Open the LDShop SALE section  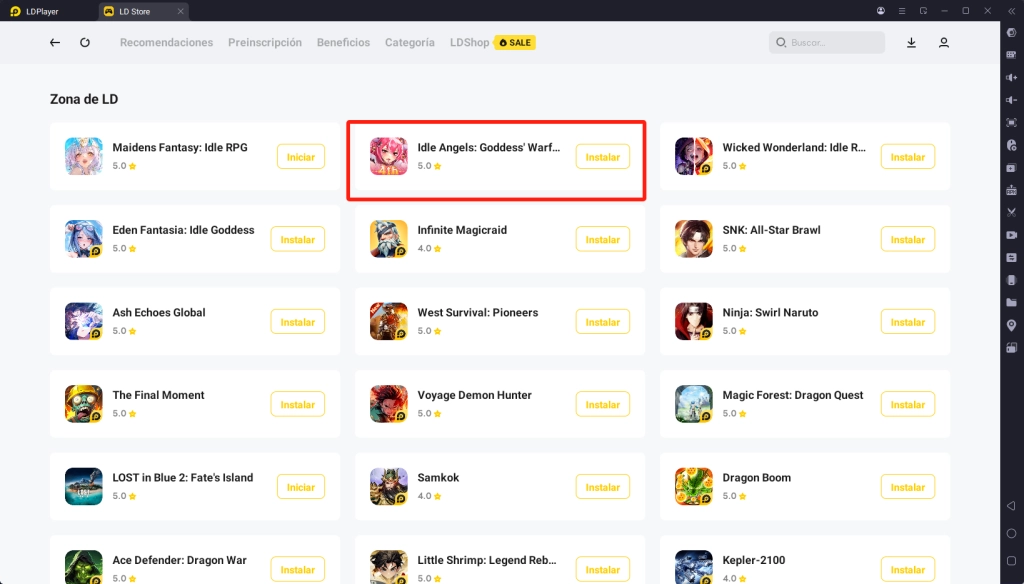pos(492,42)
